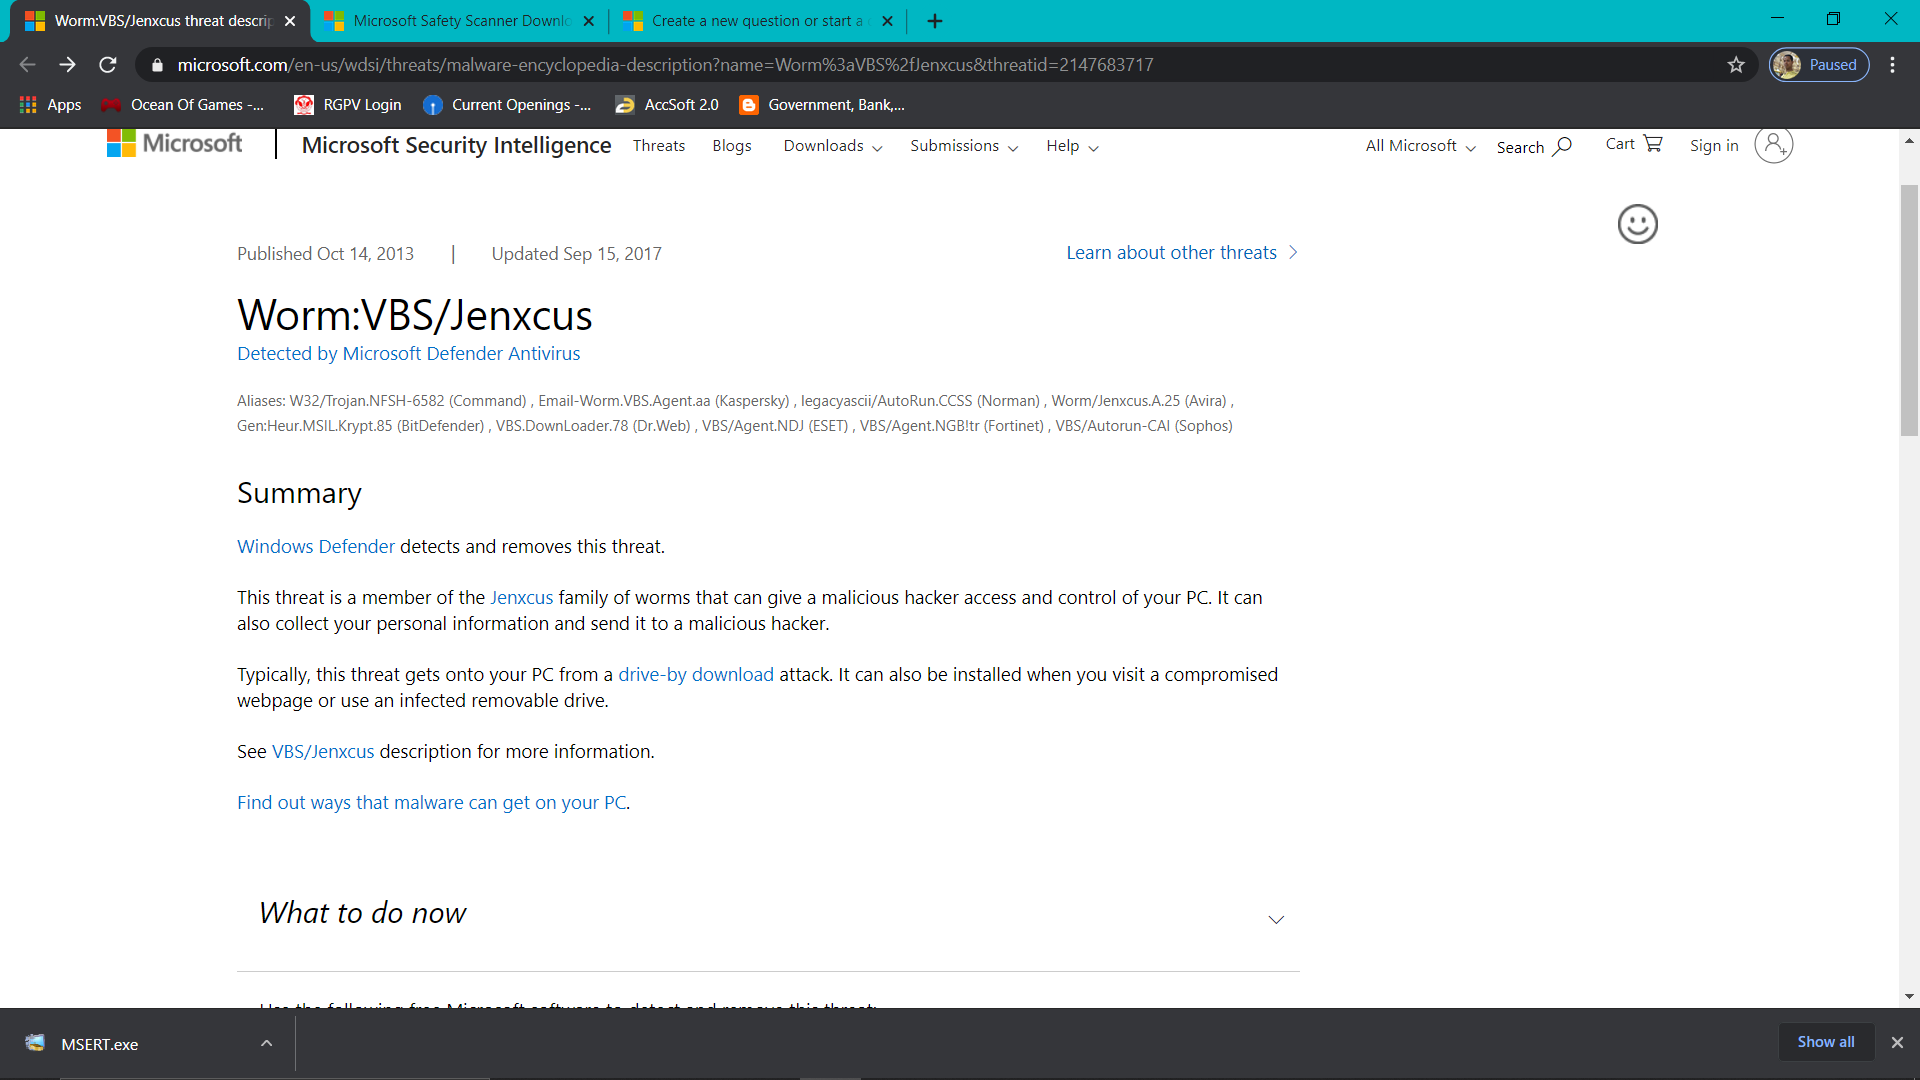Screen dimensions: 1920x1080
Task: Open the Blogs menu item
Action: [x=732, y=146]
